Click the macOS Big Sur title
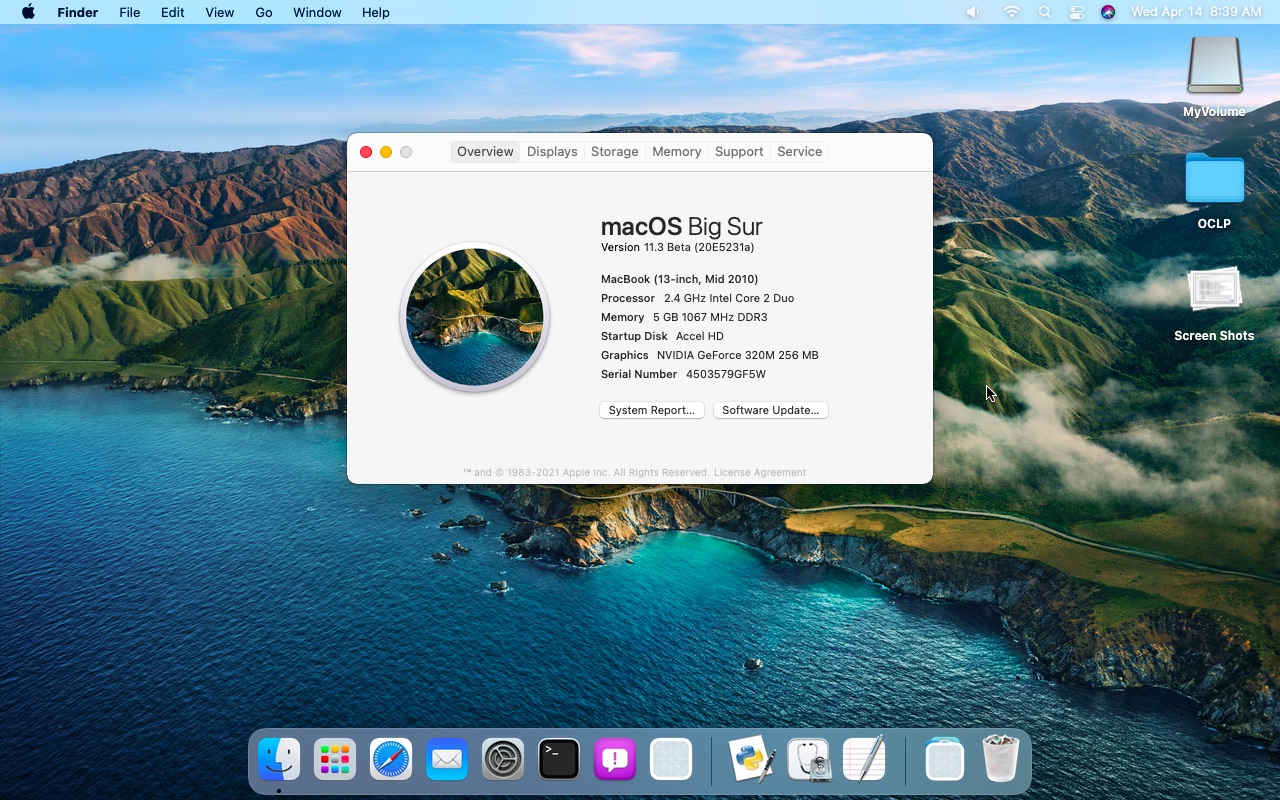Image resolution: width=1280 pixels, height=800 pixels. (x=682, y=226)
